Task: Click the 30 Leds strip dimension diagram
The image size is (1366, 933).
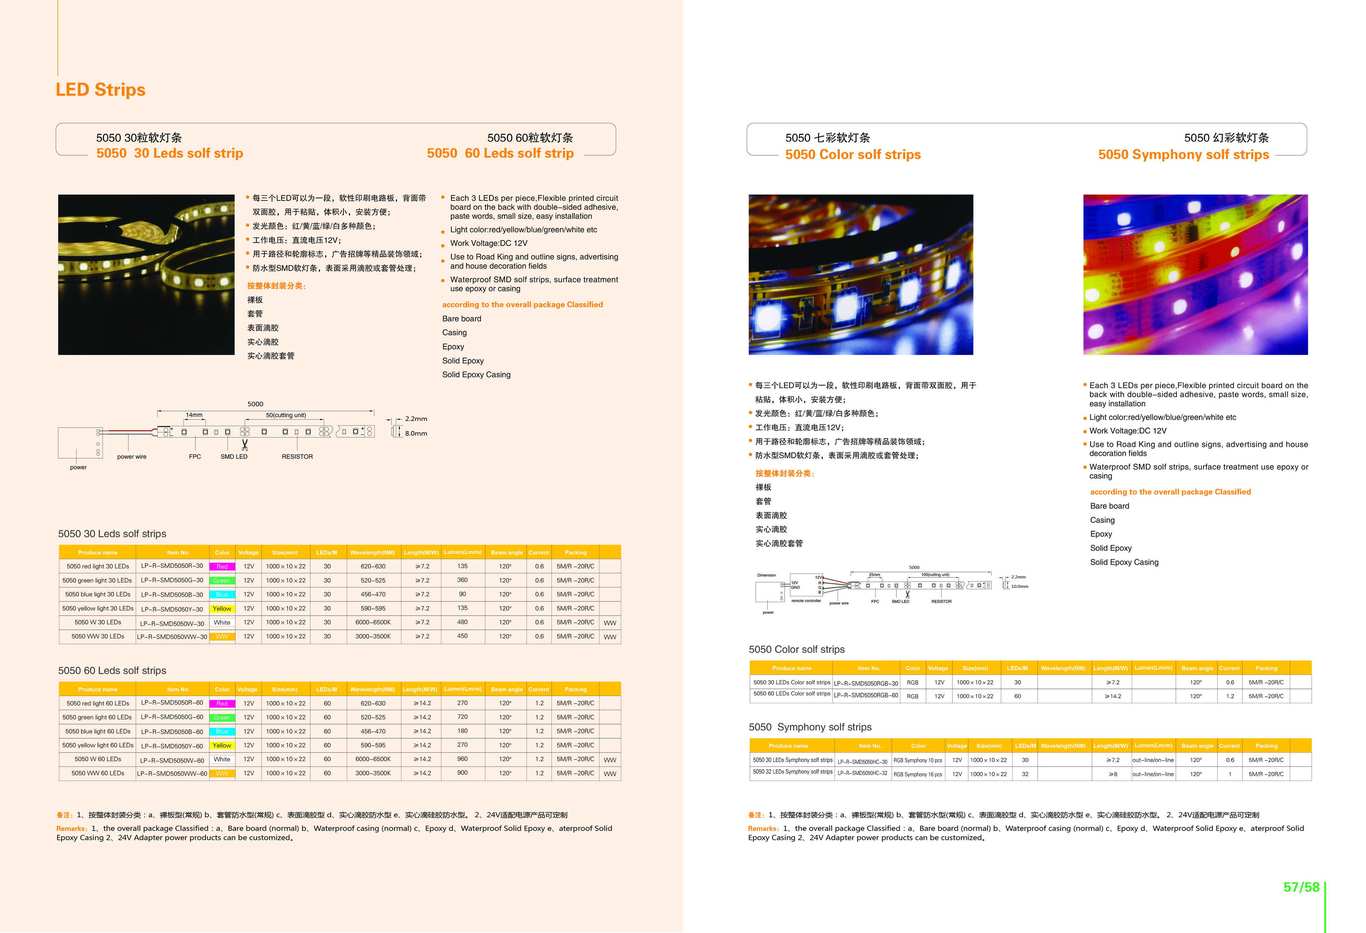Action: pyautogui.click(x=243, y=436)
